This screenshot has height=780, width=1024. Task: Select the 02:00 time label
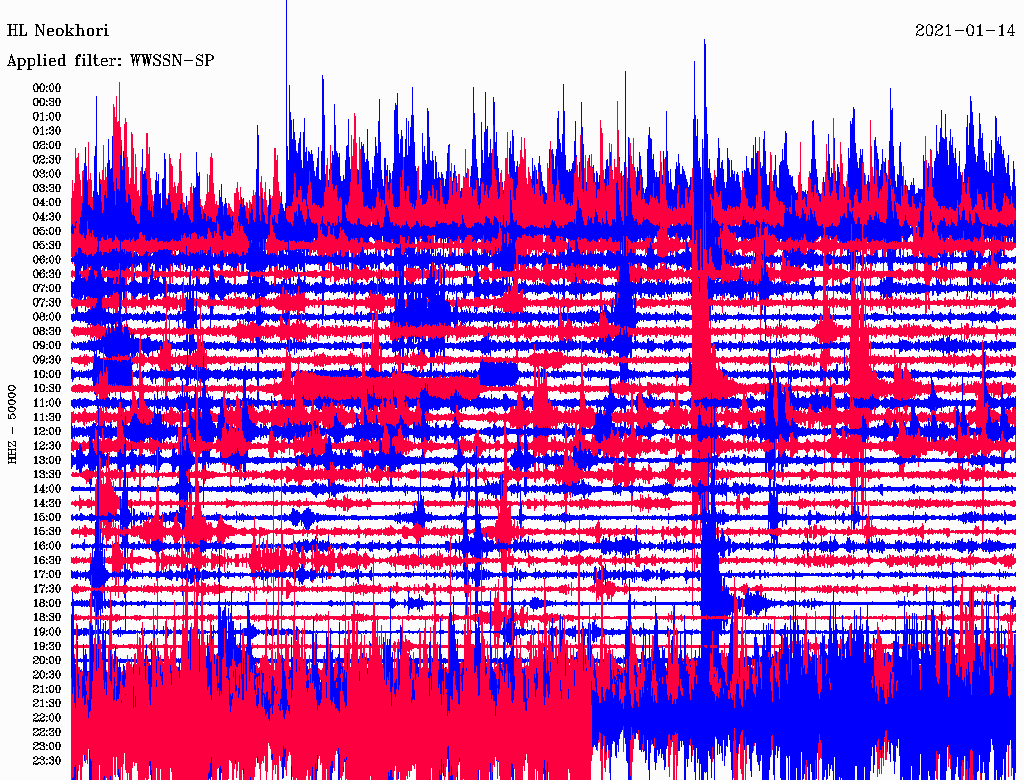(x=46, y=145)
